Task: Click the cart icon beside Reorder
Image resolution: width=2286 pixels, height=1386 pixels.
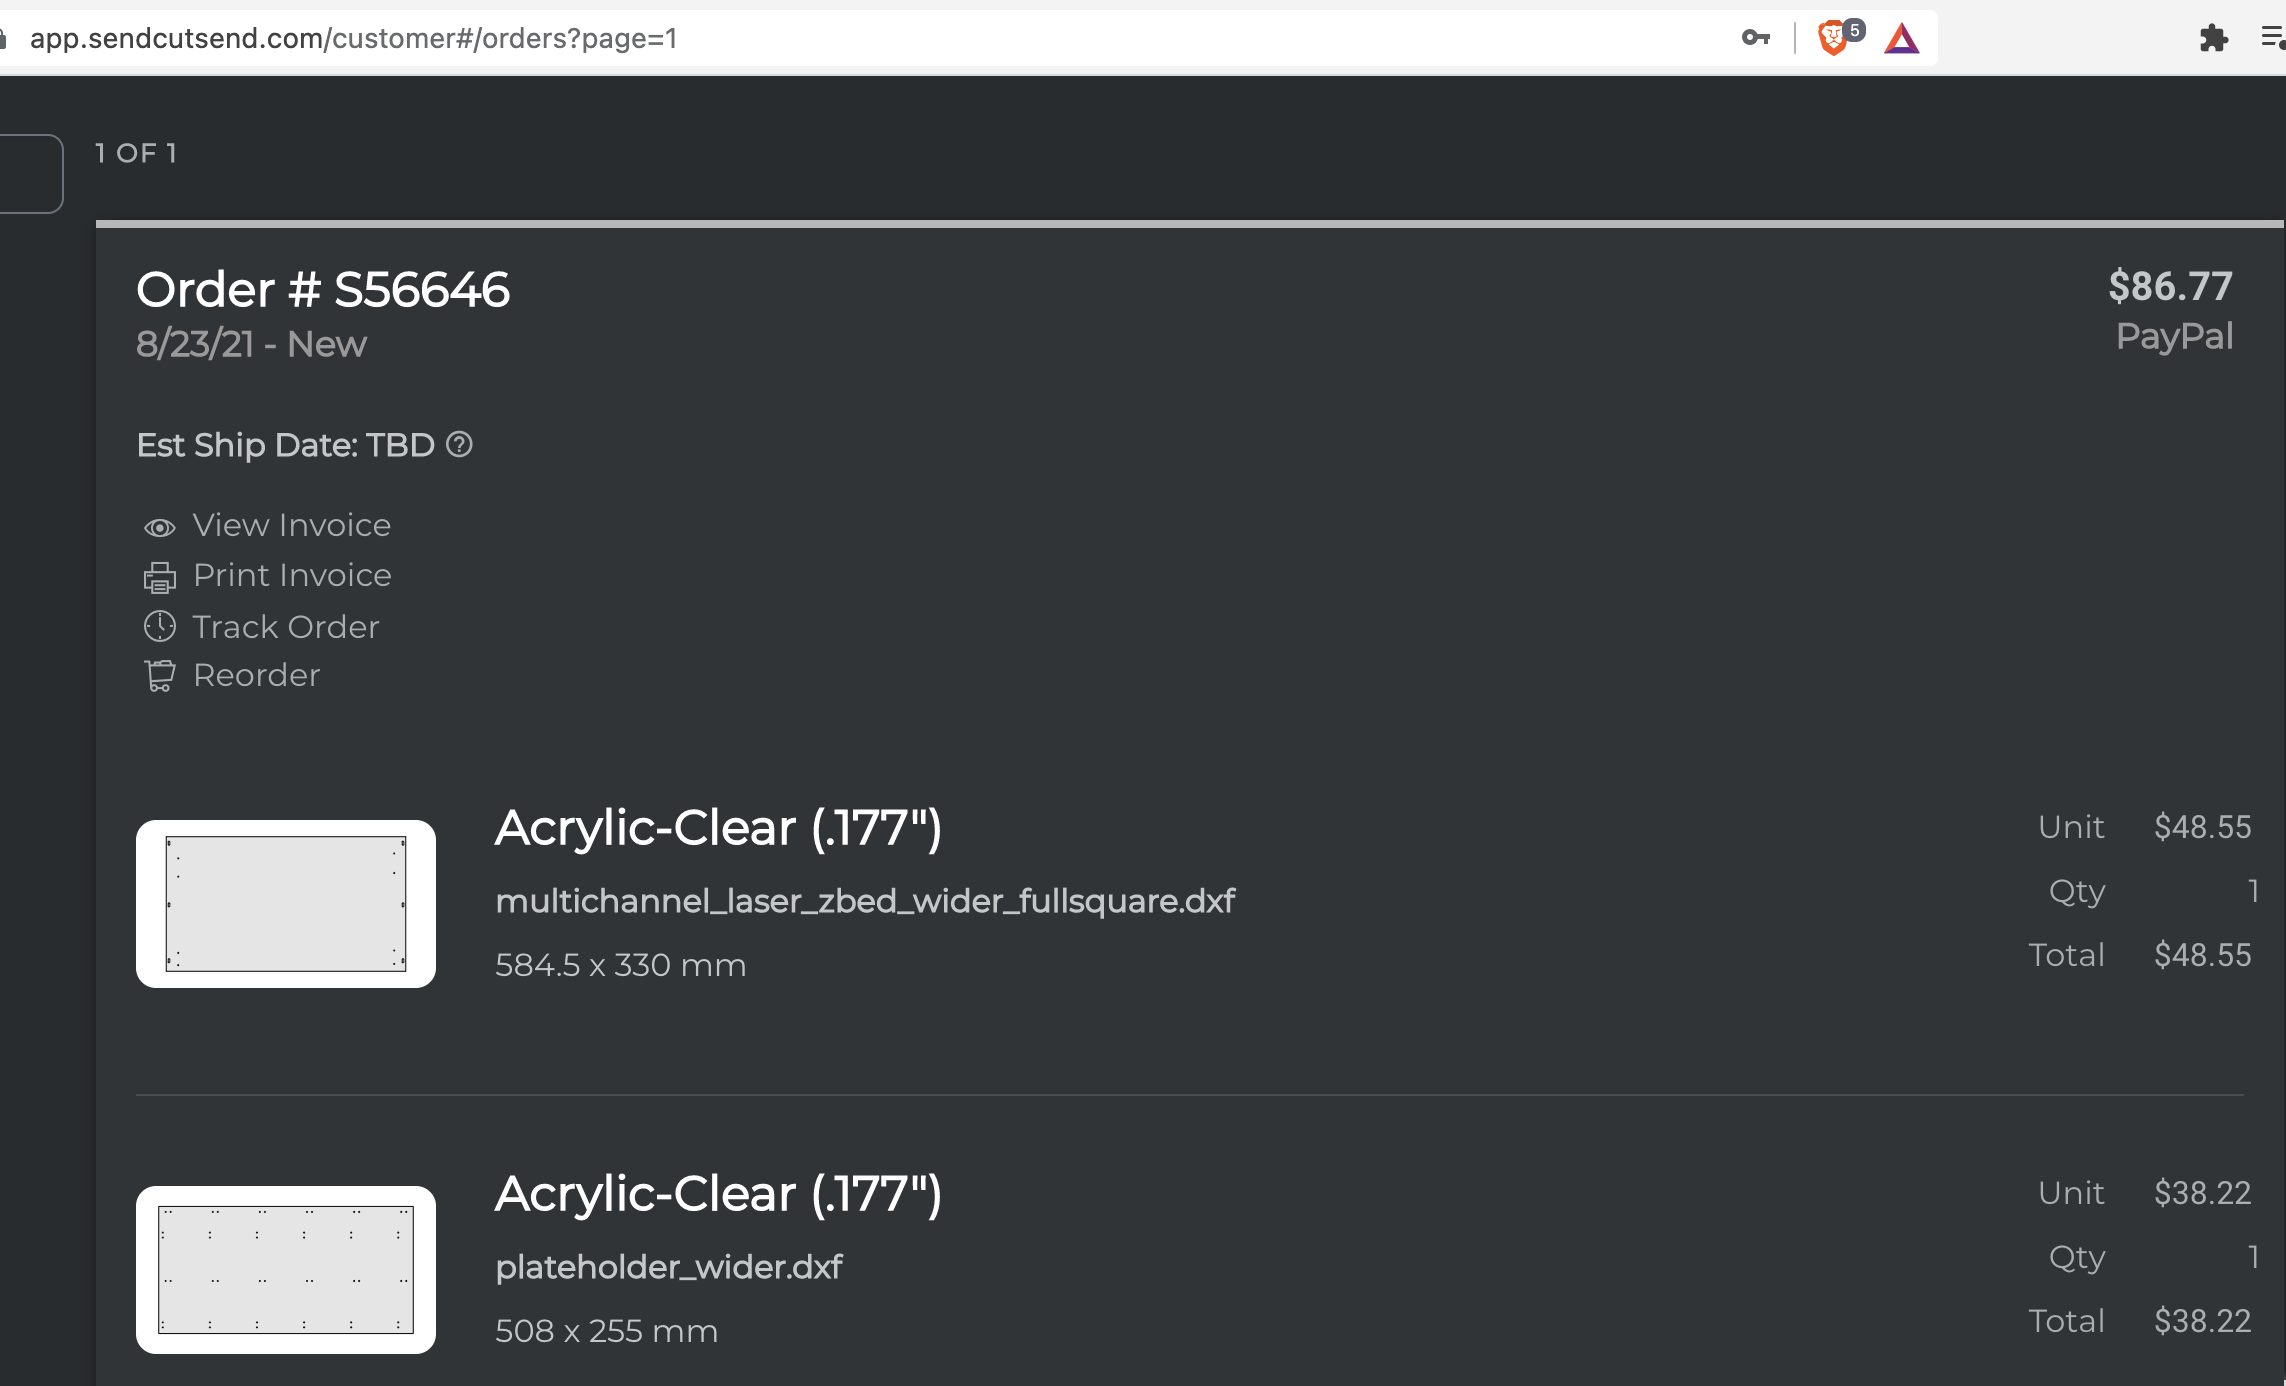Action: (160, 676)
